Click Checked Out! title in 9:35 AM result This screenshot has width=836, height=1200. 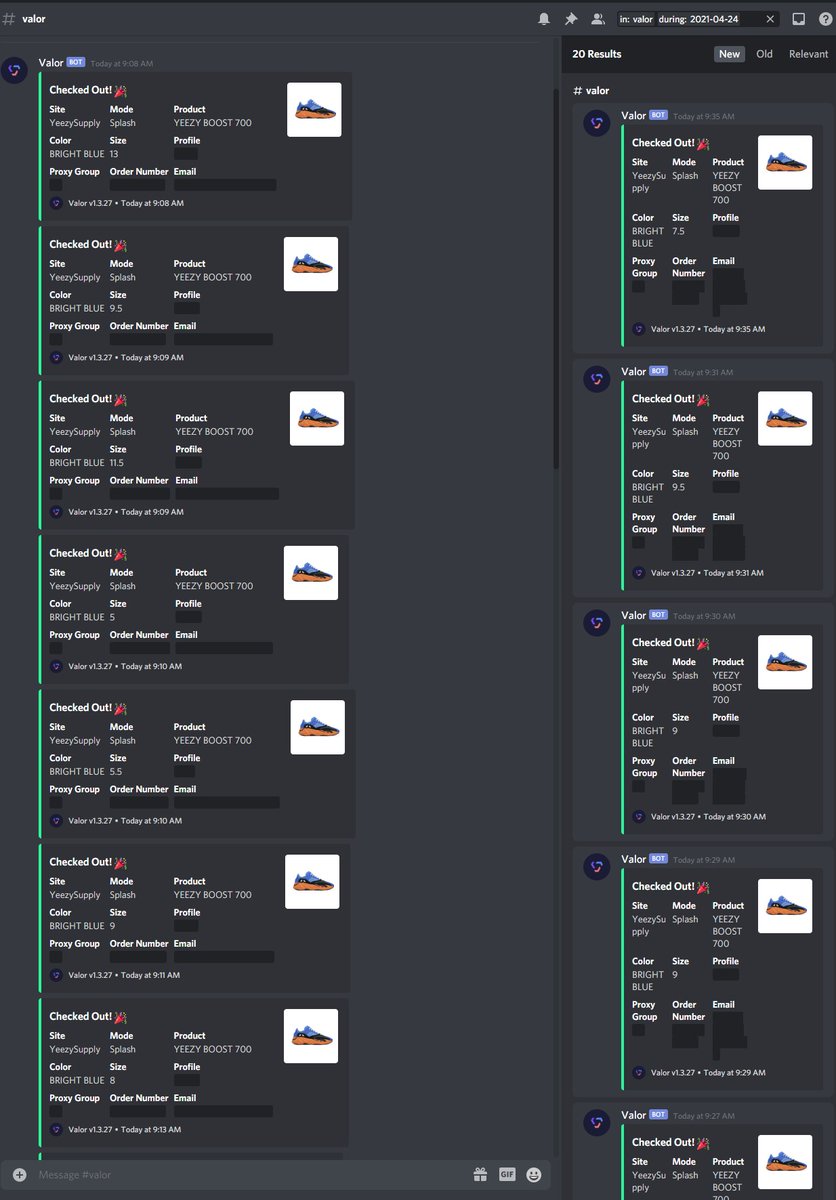[x=671, y=143]
